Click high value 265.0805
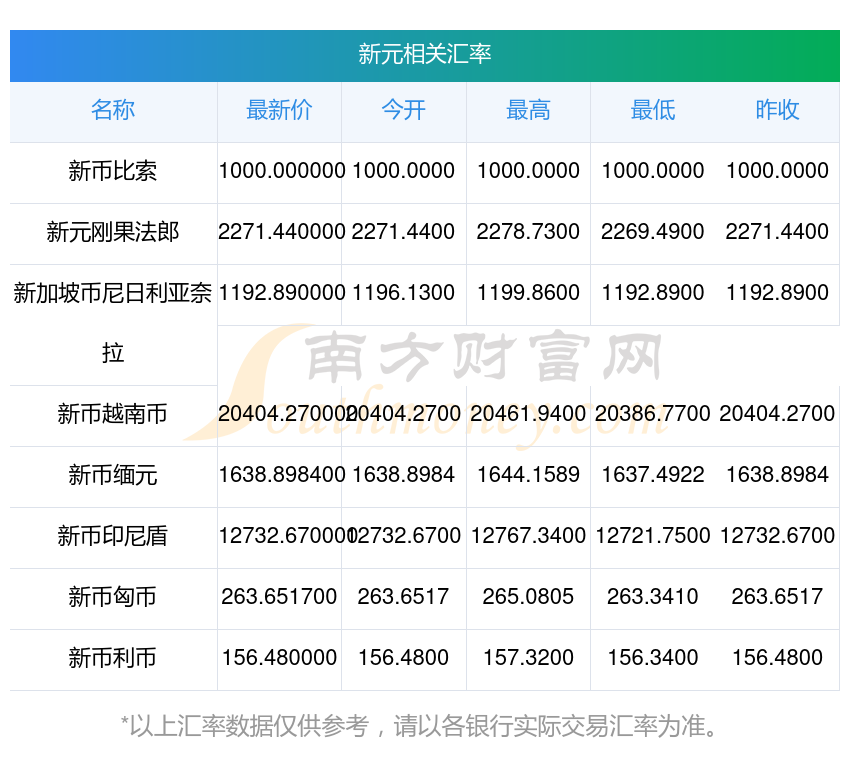 point(529,597)
